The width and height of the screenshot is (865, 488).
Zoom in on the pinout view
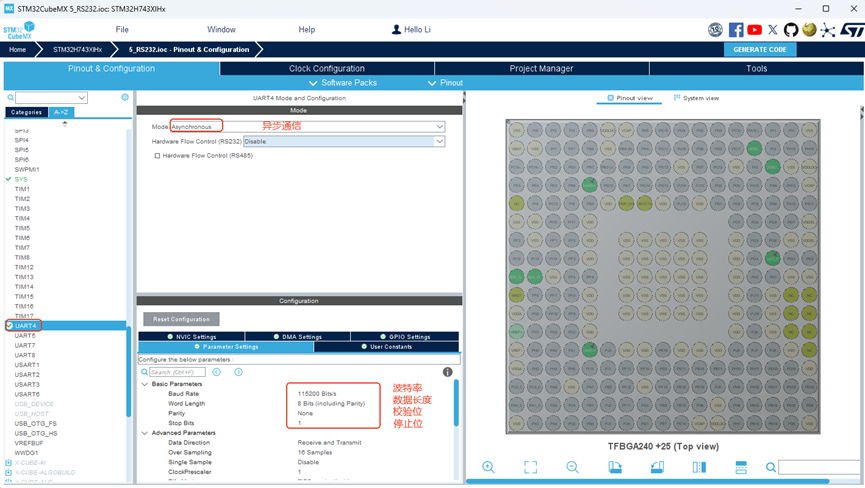(488, 467)
